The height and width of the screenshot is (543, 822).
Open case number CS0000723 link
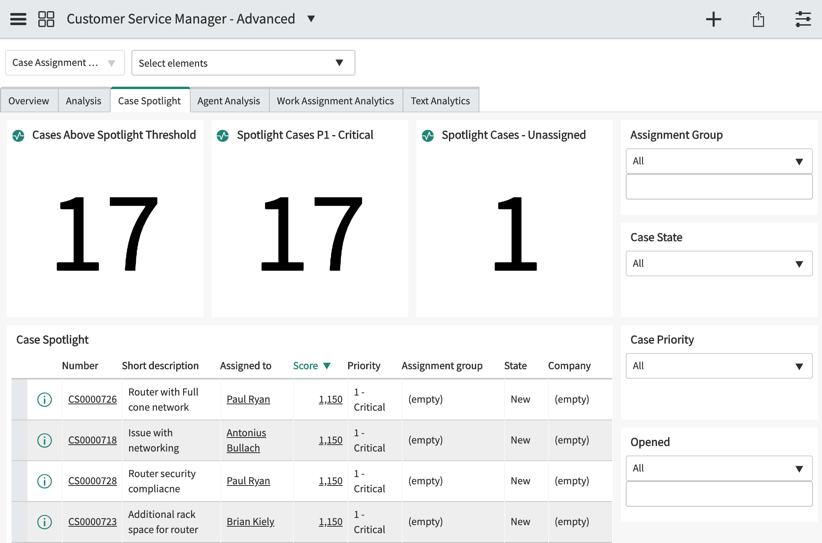pyautogui.click(x=92, y=522)
